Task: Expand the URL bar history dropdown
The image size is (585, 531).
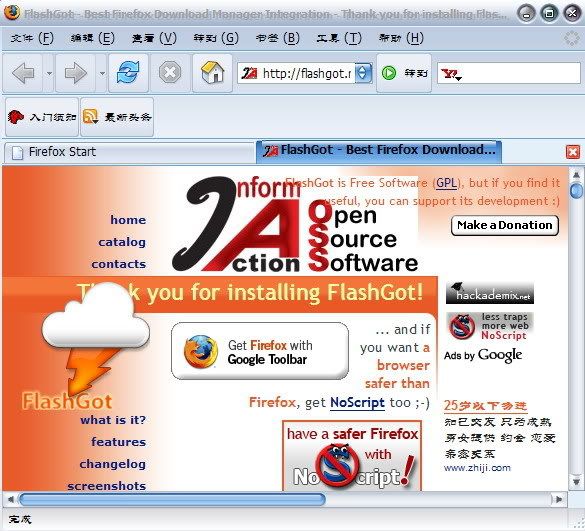Action: pos(363,73)
